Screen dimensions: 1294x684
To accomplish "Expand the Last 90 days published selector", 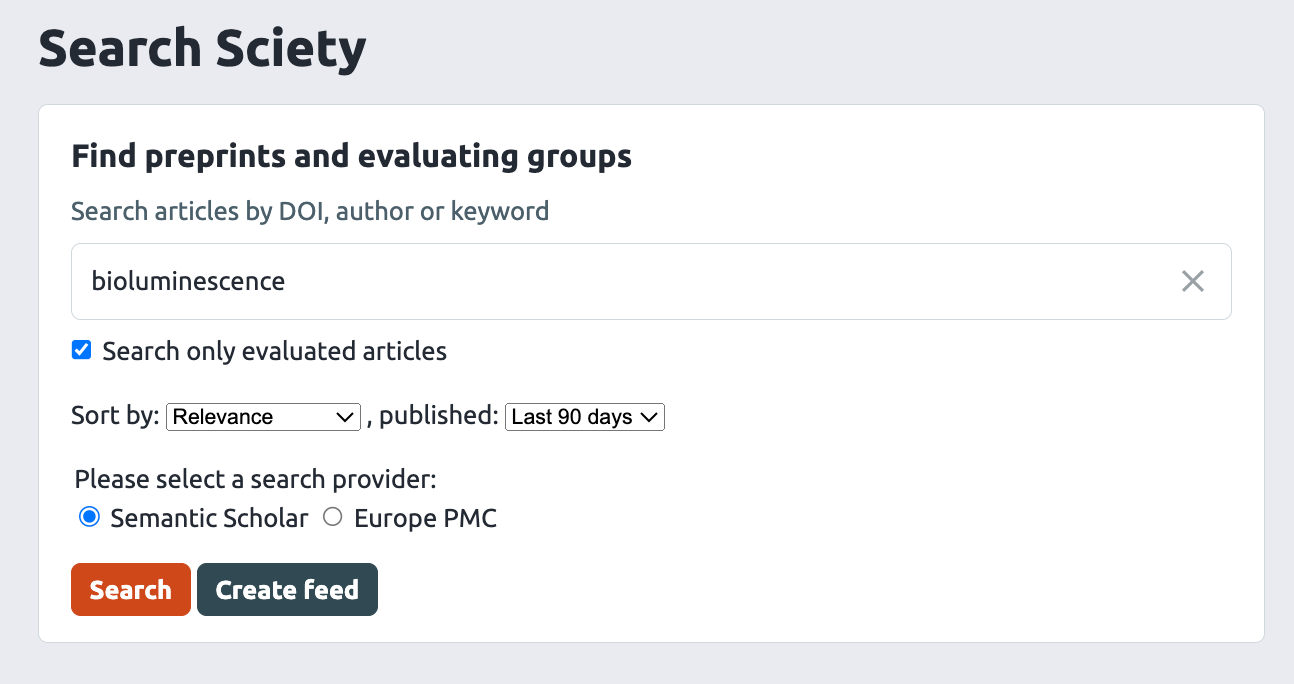I will (584, 417).
